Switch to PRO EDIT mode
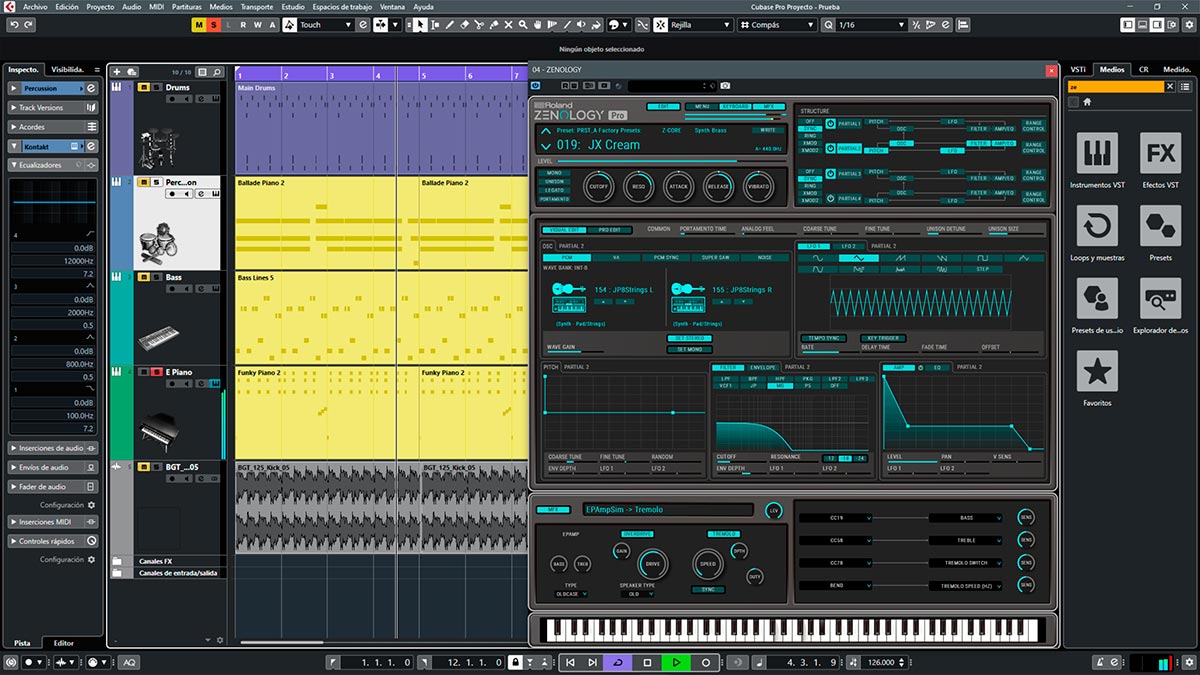1200x675 pixels. (610, 230)
